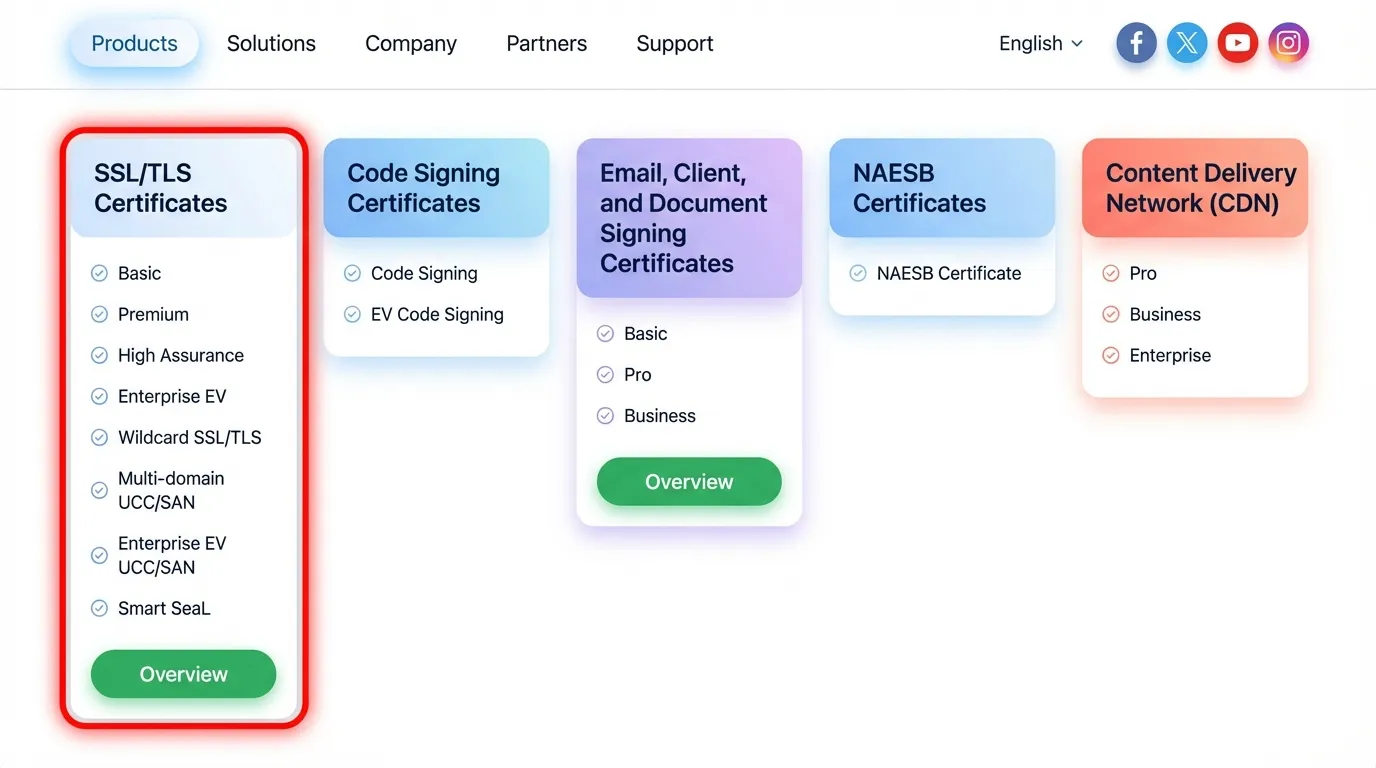Viewport: 1376px width, 768px height.
Task: Open the YouTube channel icon
Action: point(1238,43)
